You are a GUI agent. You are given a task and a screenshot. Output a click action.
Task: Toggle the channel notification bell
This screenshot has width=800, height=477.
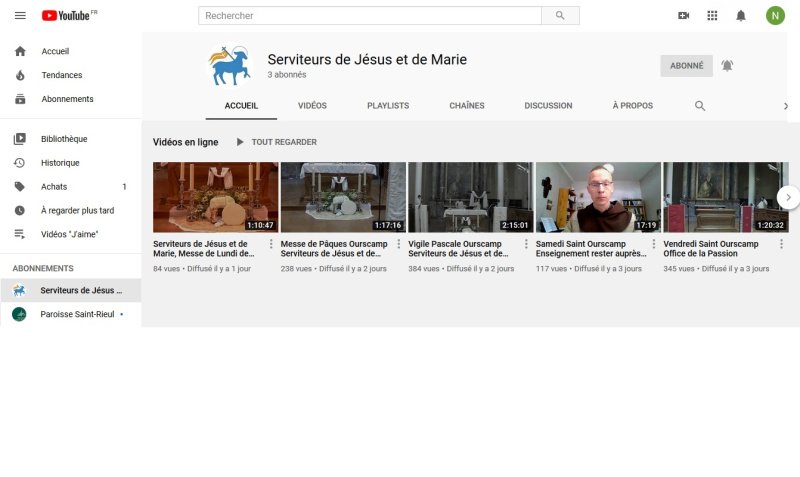coord(727,66)
